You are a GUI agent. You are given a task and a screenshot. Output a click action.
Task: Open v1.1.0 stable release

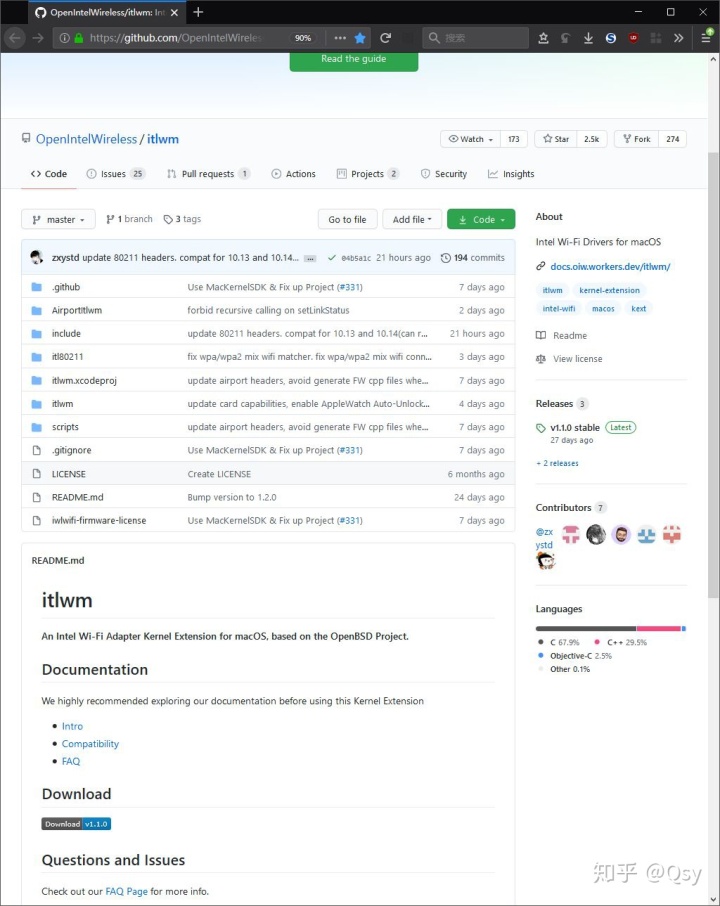pos(575,428)
